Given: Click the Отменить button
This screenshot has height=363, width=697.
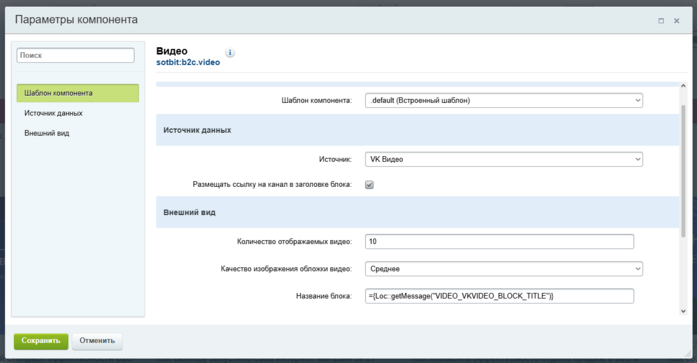Looking at the screenshot, I should coord(97,341).
